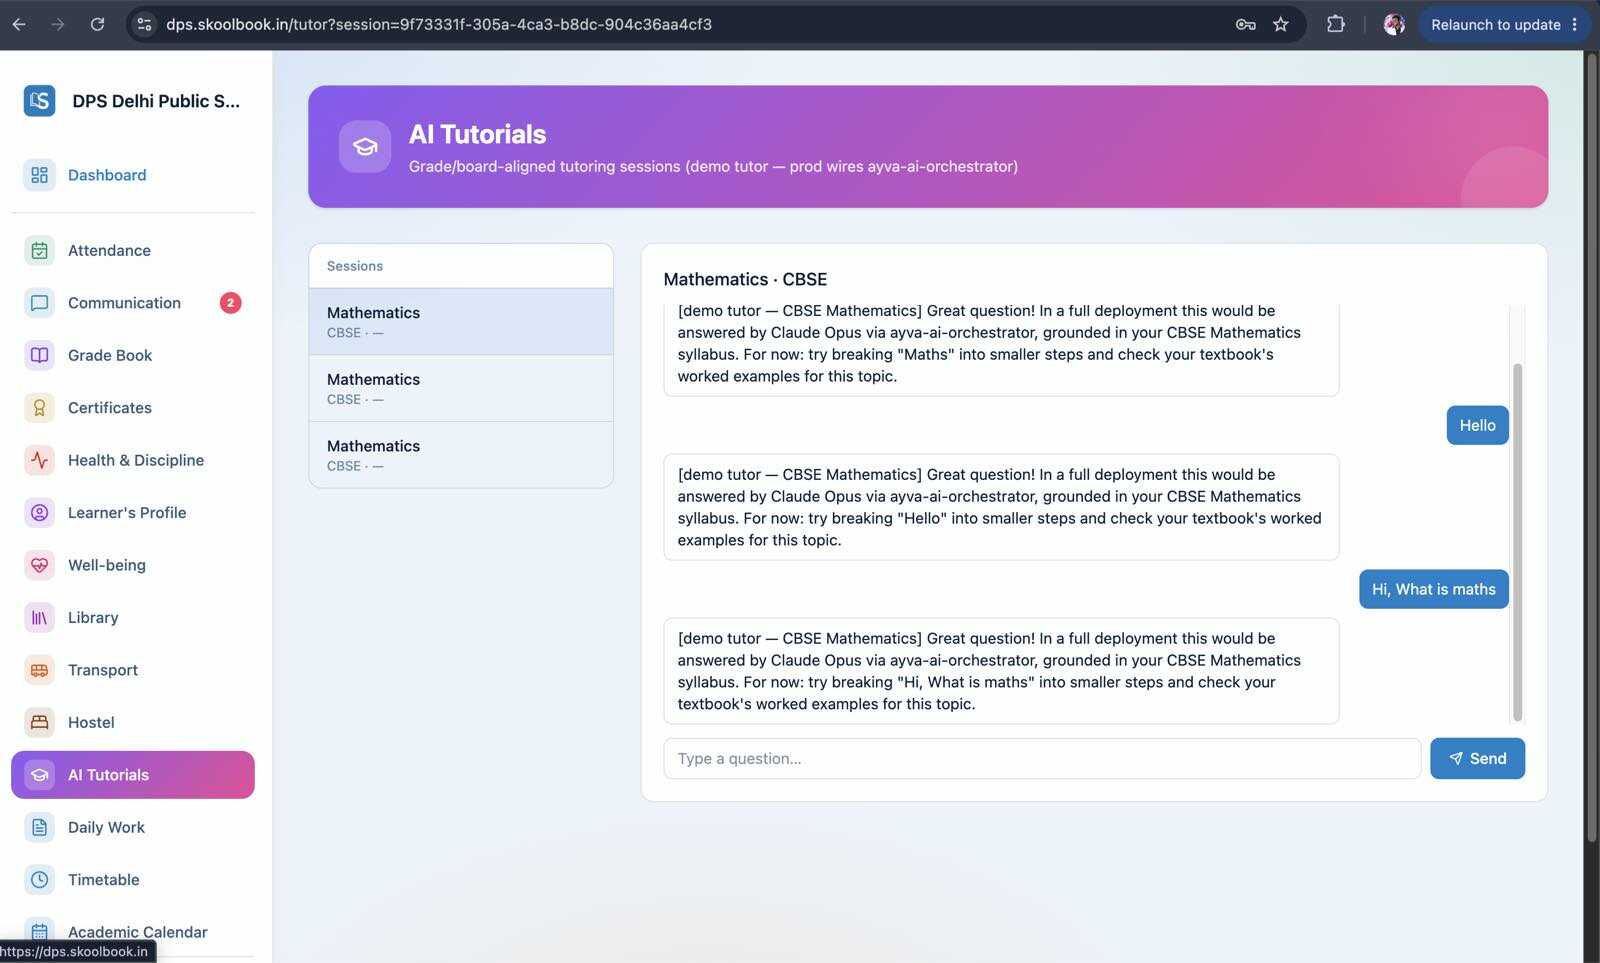Bookmark this page with the star icon
The height and width of the screenshot is (963, 1600).
1280,24
